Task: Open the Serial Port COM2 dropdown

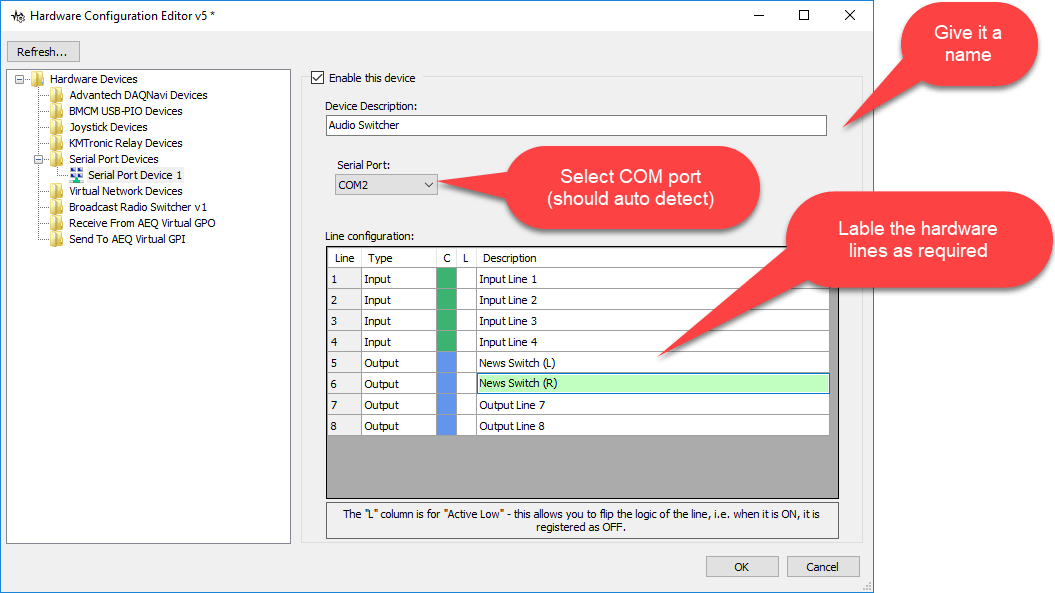Action: 386,185
